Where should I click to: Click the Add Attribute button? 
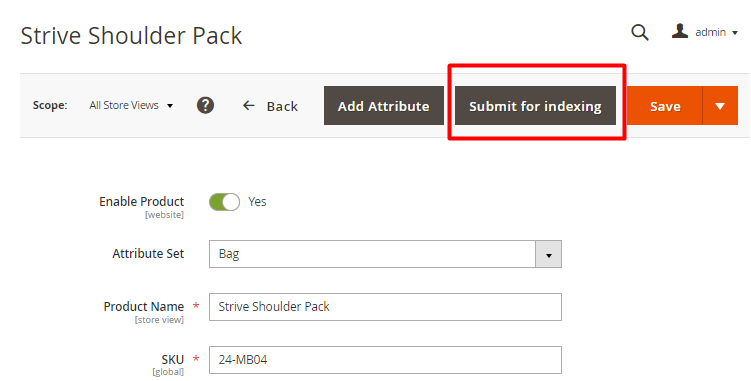(x=384, y=105)
